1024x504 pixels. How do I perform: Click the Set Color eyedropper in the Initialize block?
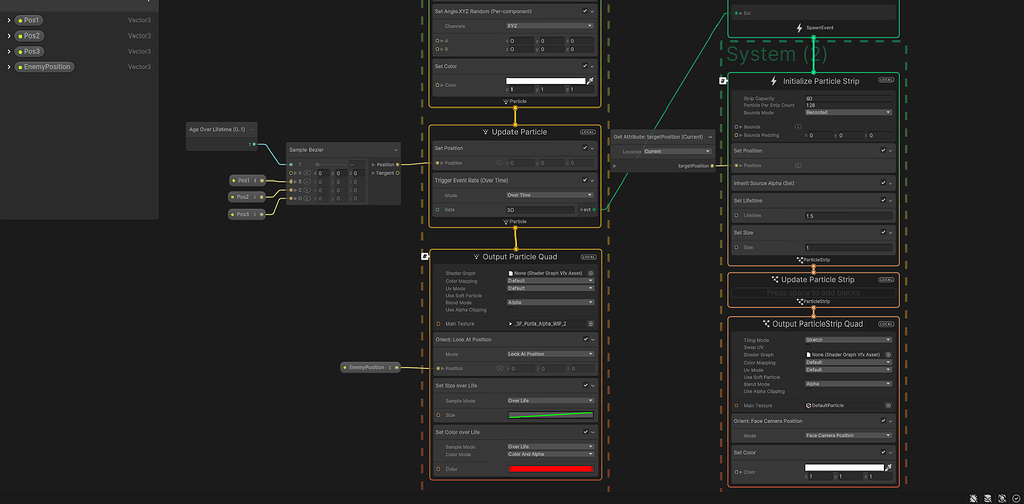(x=590, y=81)
